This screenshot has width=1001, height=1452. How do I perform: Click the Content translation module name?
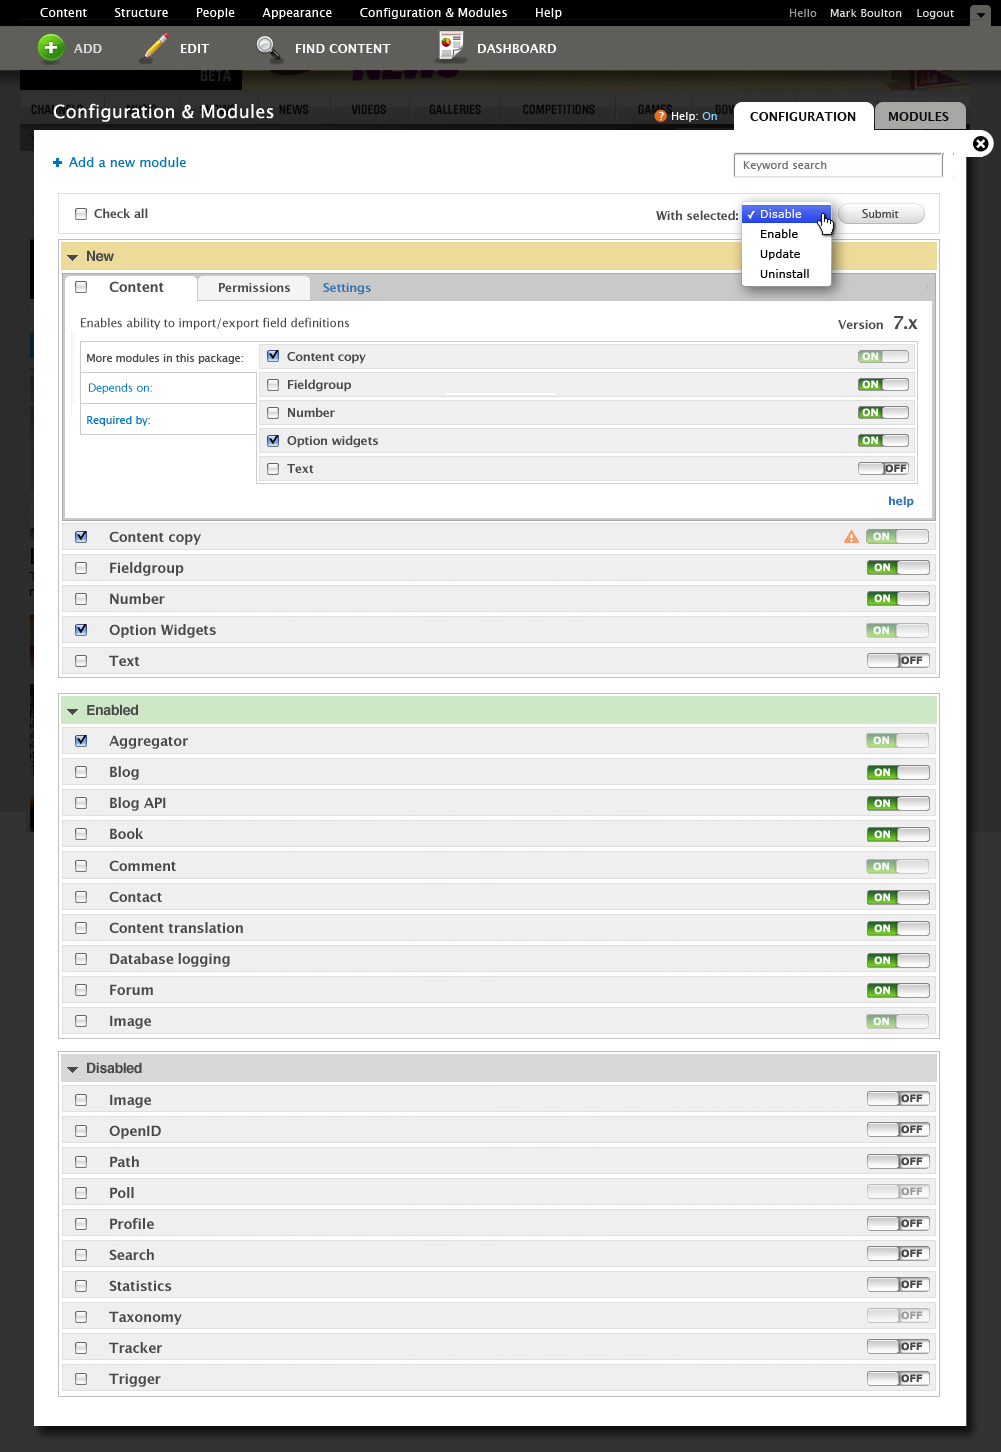coord(176,928)
